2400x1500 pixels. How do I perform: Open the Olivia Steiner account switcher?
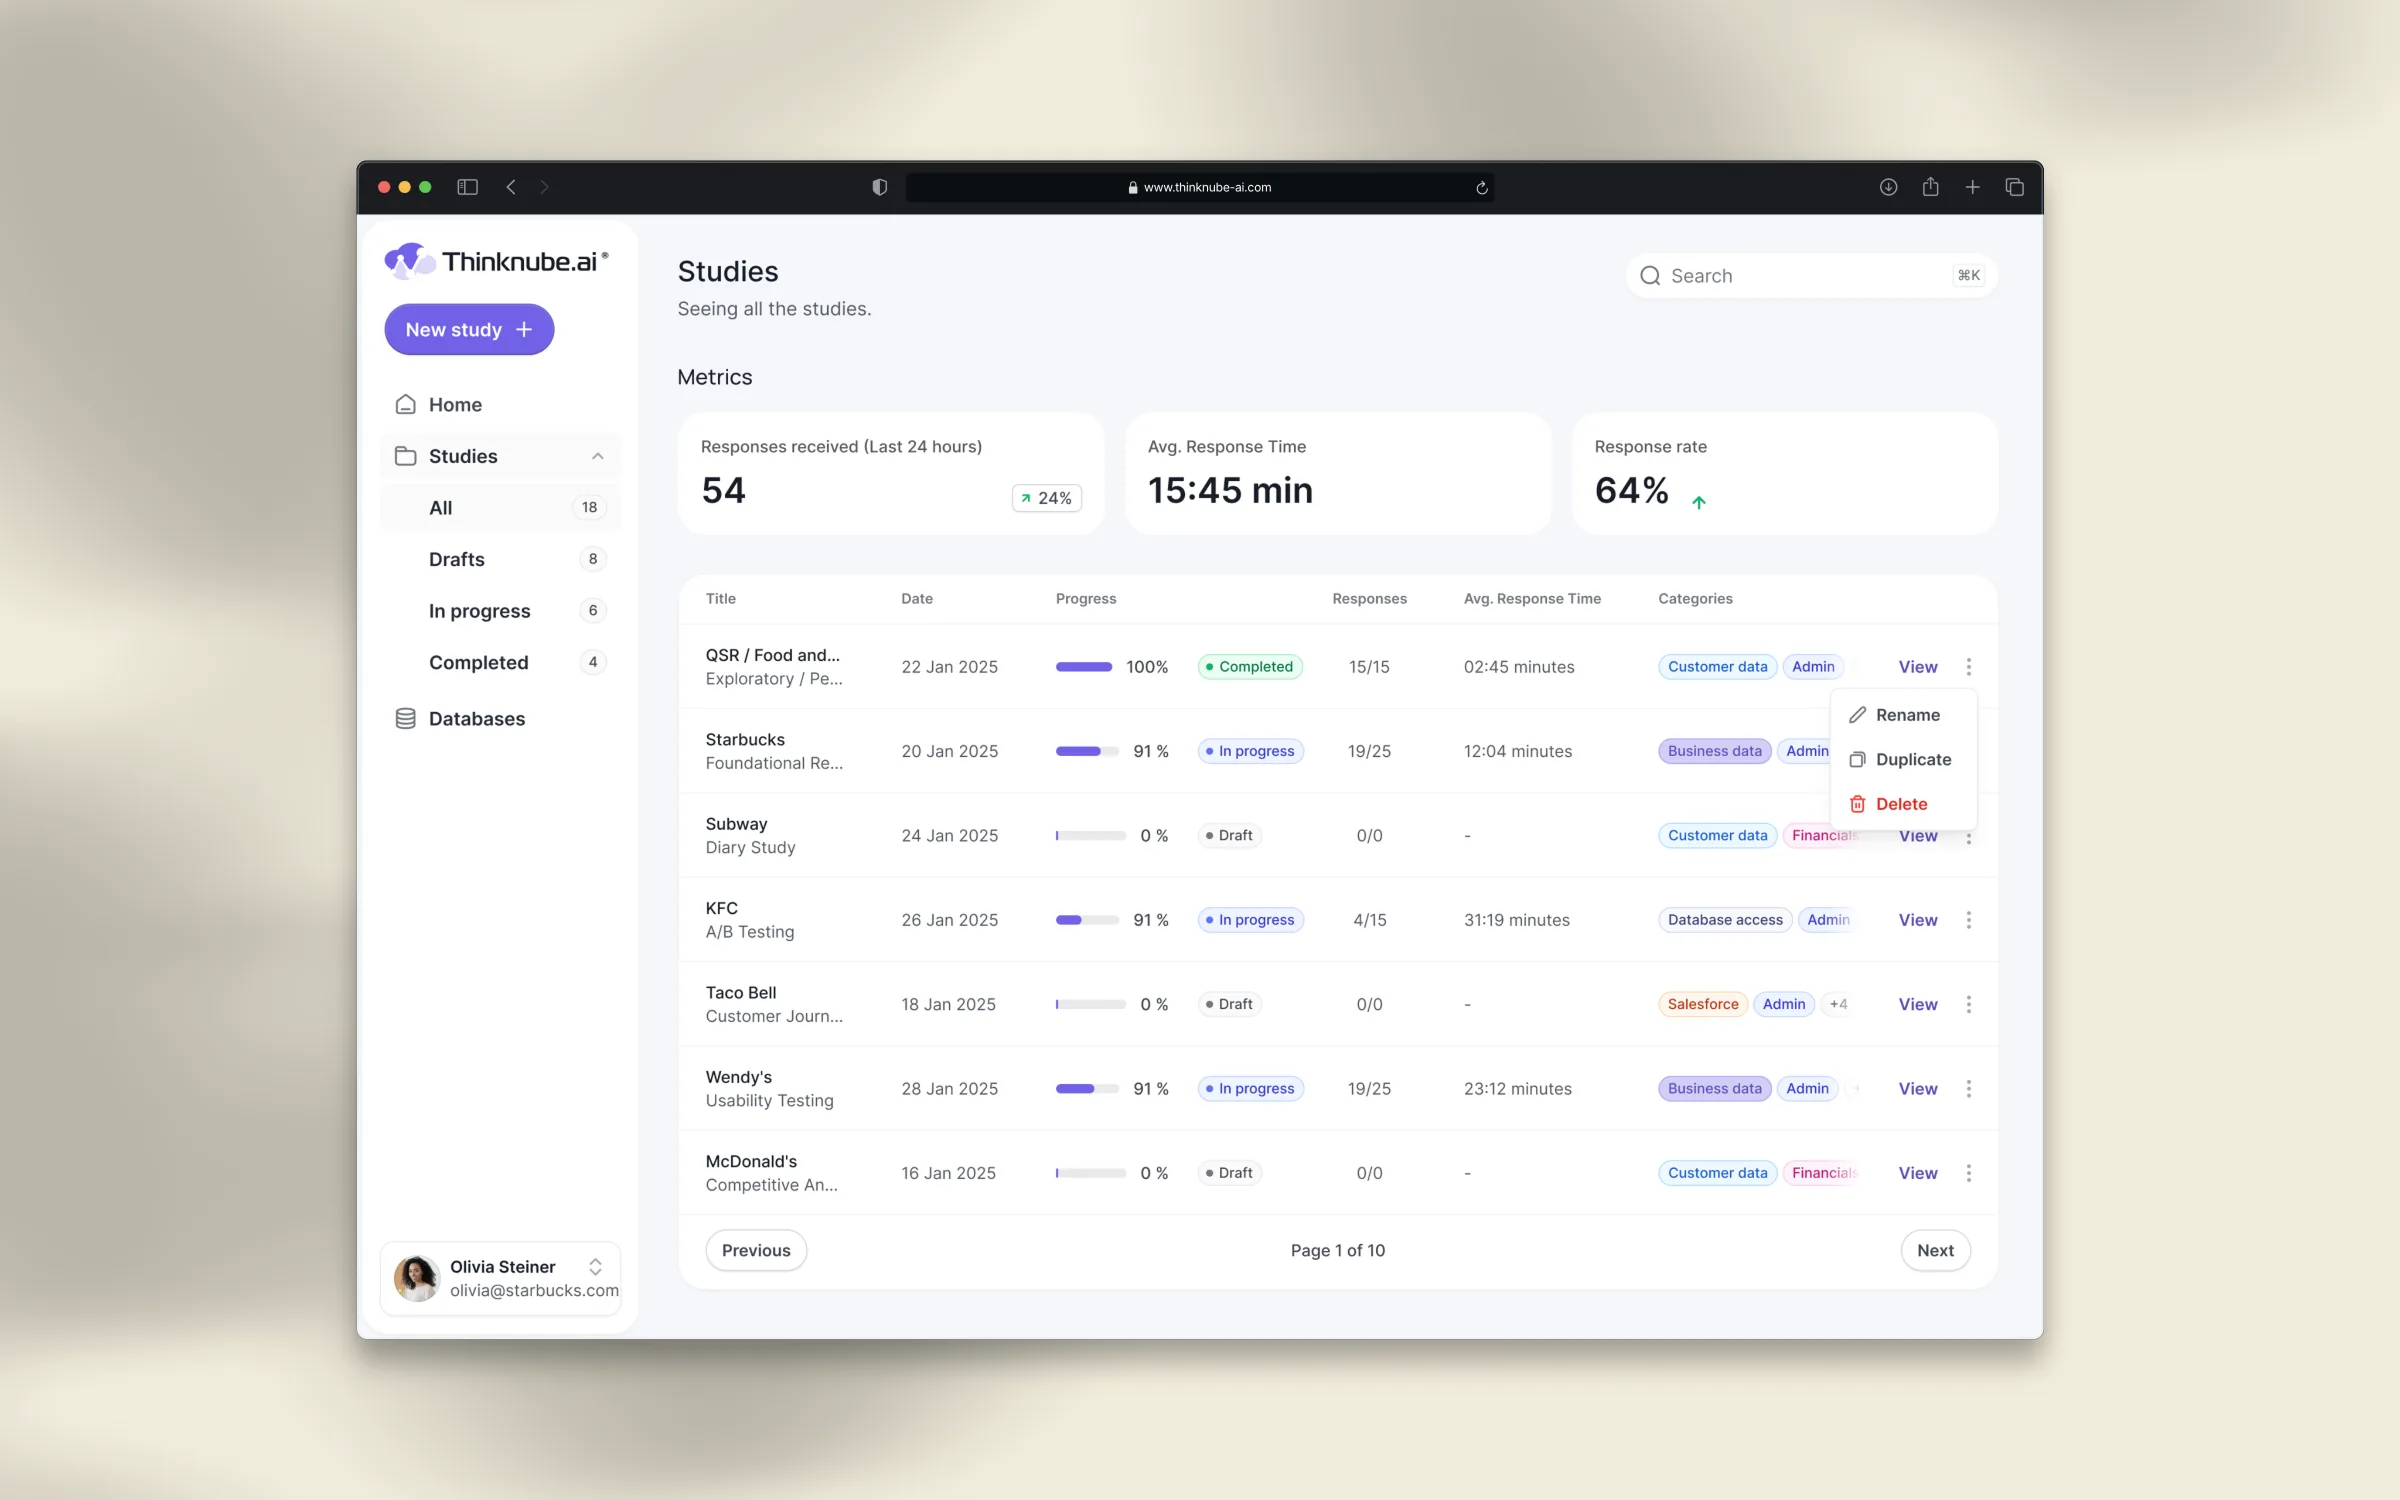click(595, 1267)
